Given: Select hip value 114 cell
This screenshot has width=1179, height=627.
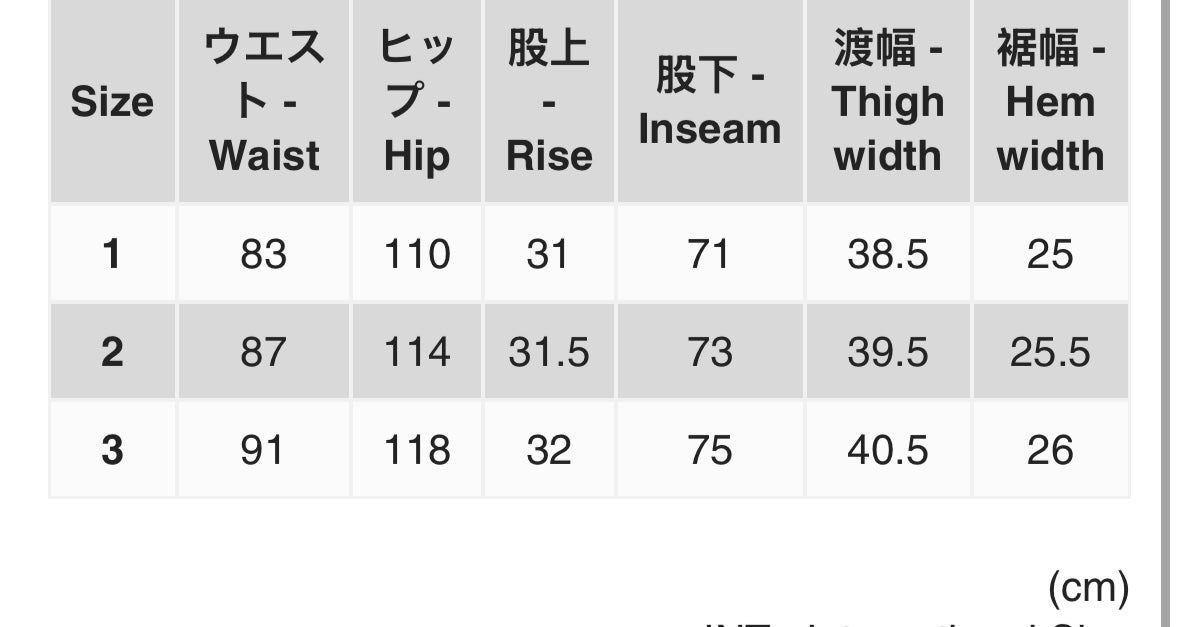Looking at the screenshot, I should click(x=417, y=352).
